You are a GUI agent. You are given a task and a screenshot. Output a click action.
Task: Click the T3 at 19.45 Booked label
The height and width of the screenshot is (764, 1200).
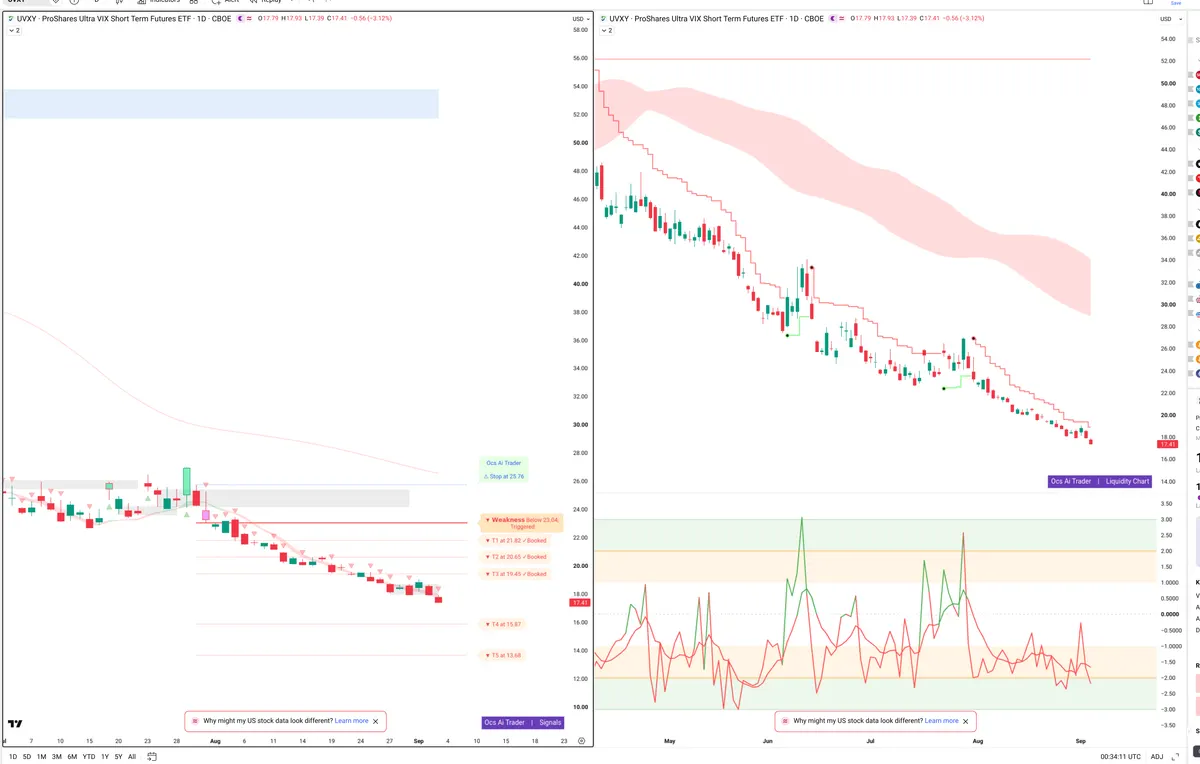coord(515,574)
